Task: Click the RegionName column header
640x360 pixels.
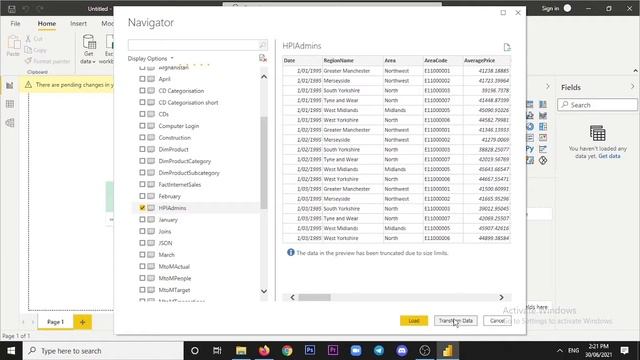Action: click(x=352, y=60)
